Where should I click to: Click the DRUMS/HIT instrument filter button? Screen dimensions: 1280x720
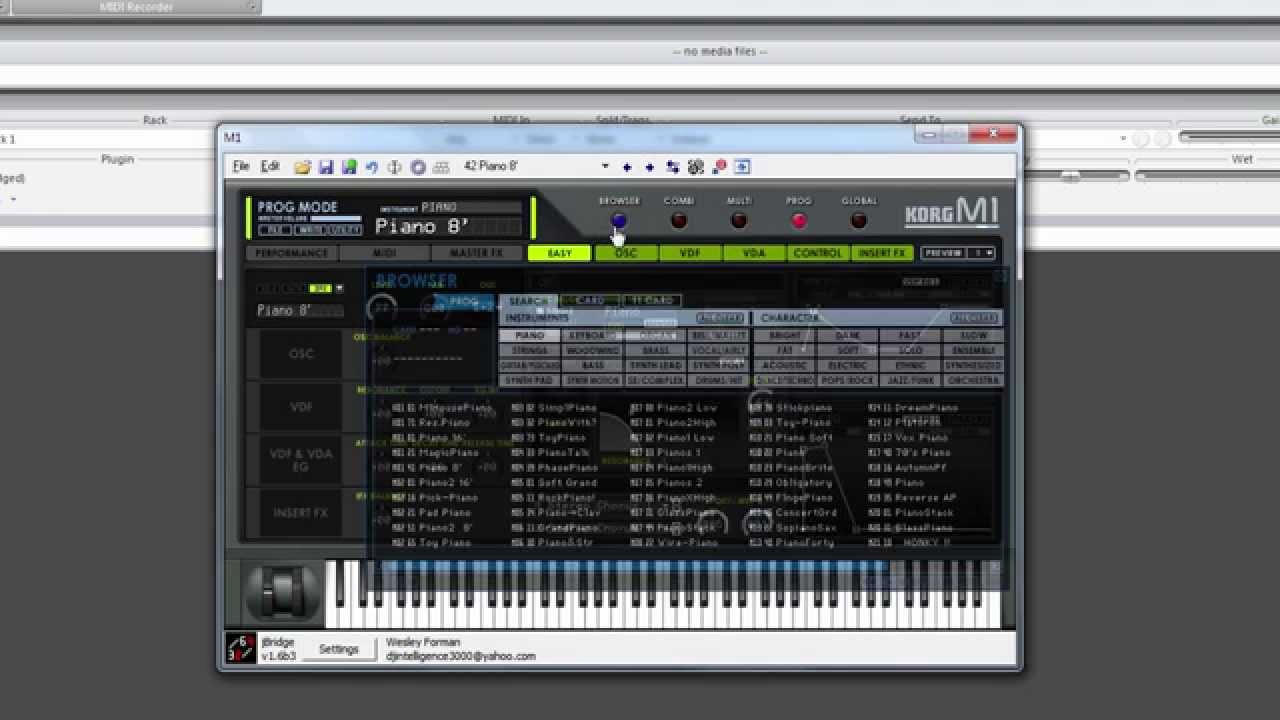click(719, 381)
